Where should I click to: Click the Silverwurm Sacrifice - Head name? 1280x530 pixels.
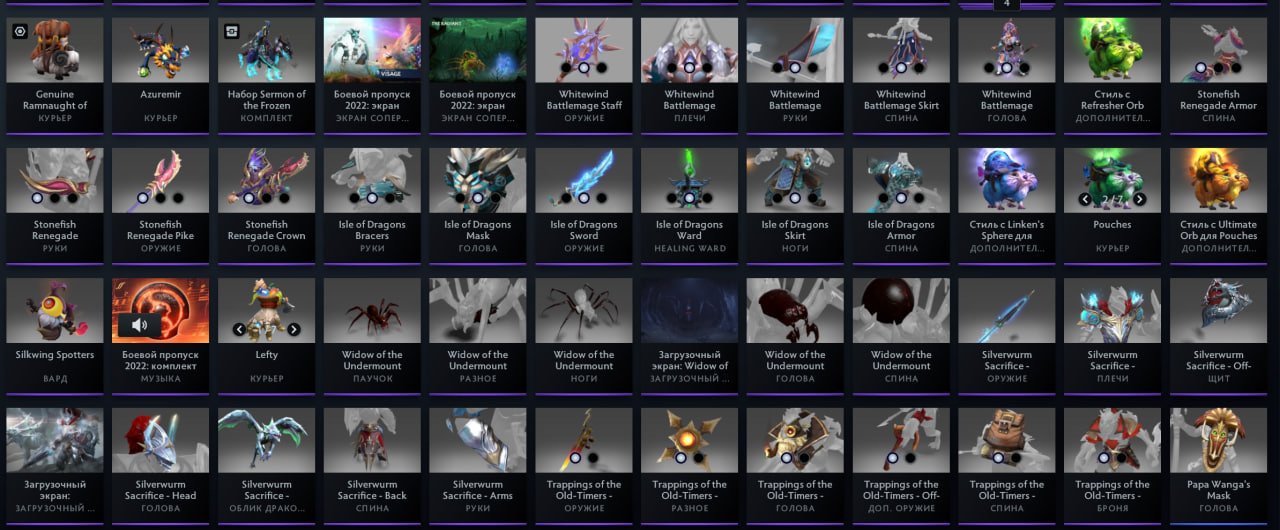pos(160,490)
